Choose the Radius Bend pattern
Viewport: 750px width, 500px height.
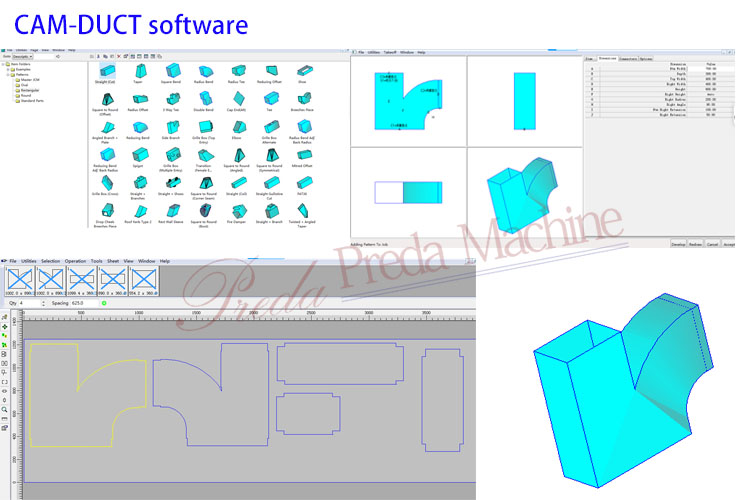pos(205,71)
